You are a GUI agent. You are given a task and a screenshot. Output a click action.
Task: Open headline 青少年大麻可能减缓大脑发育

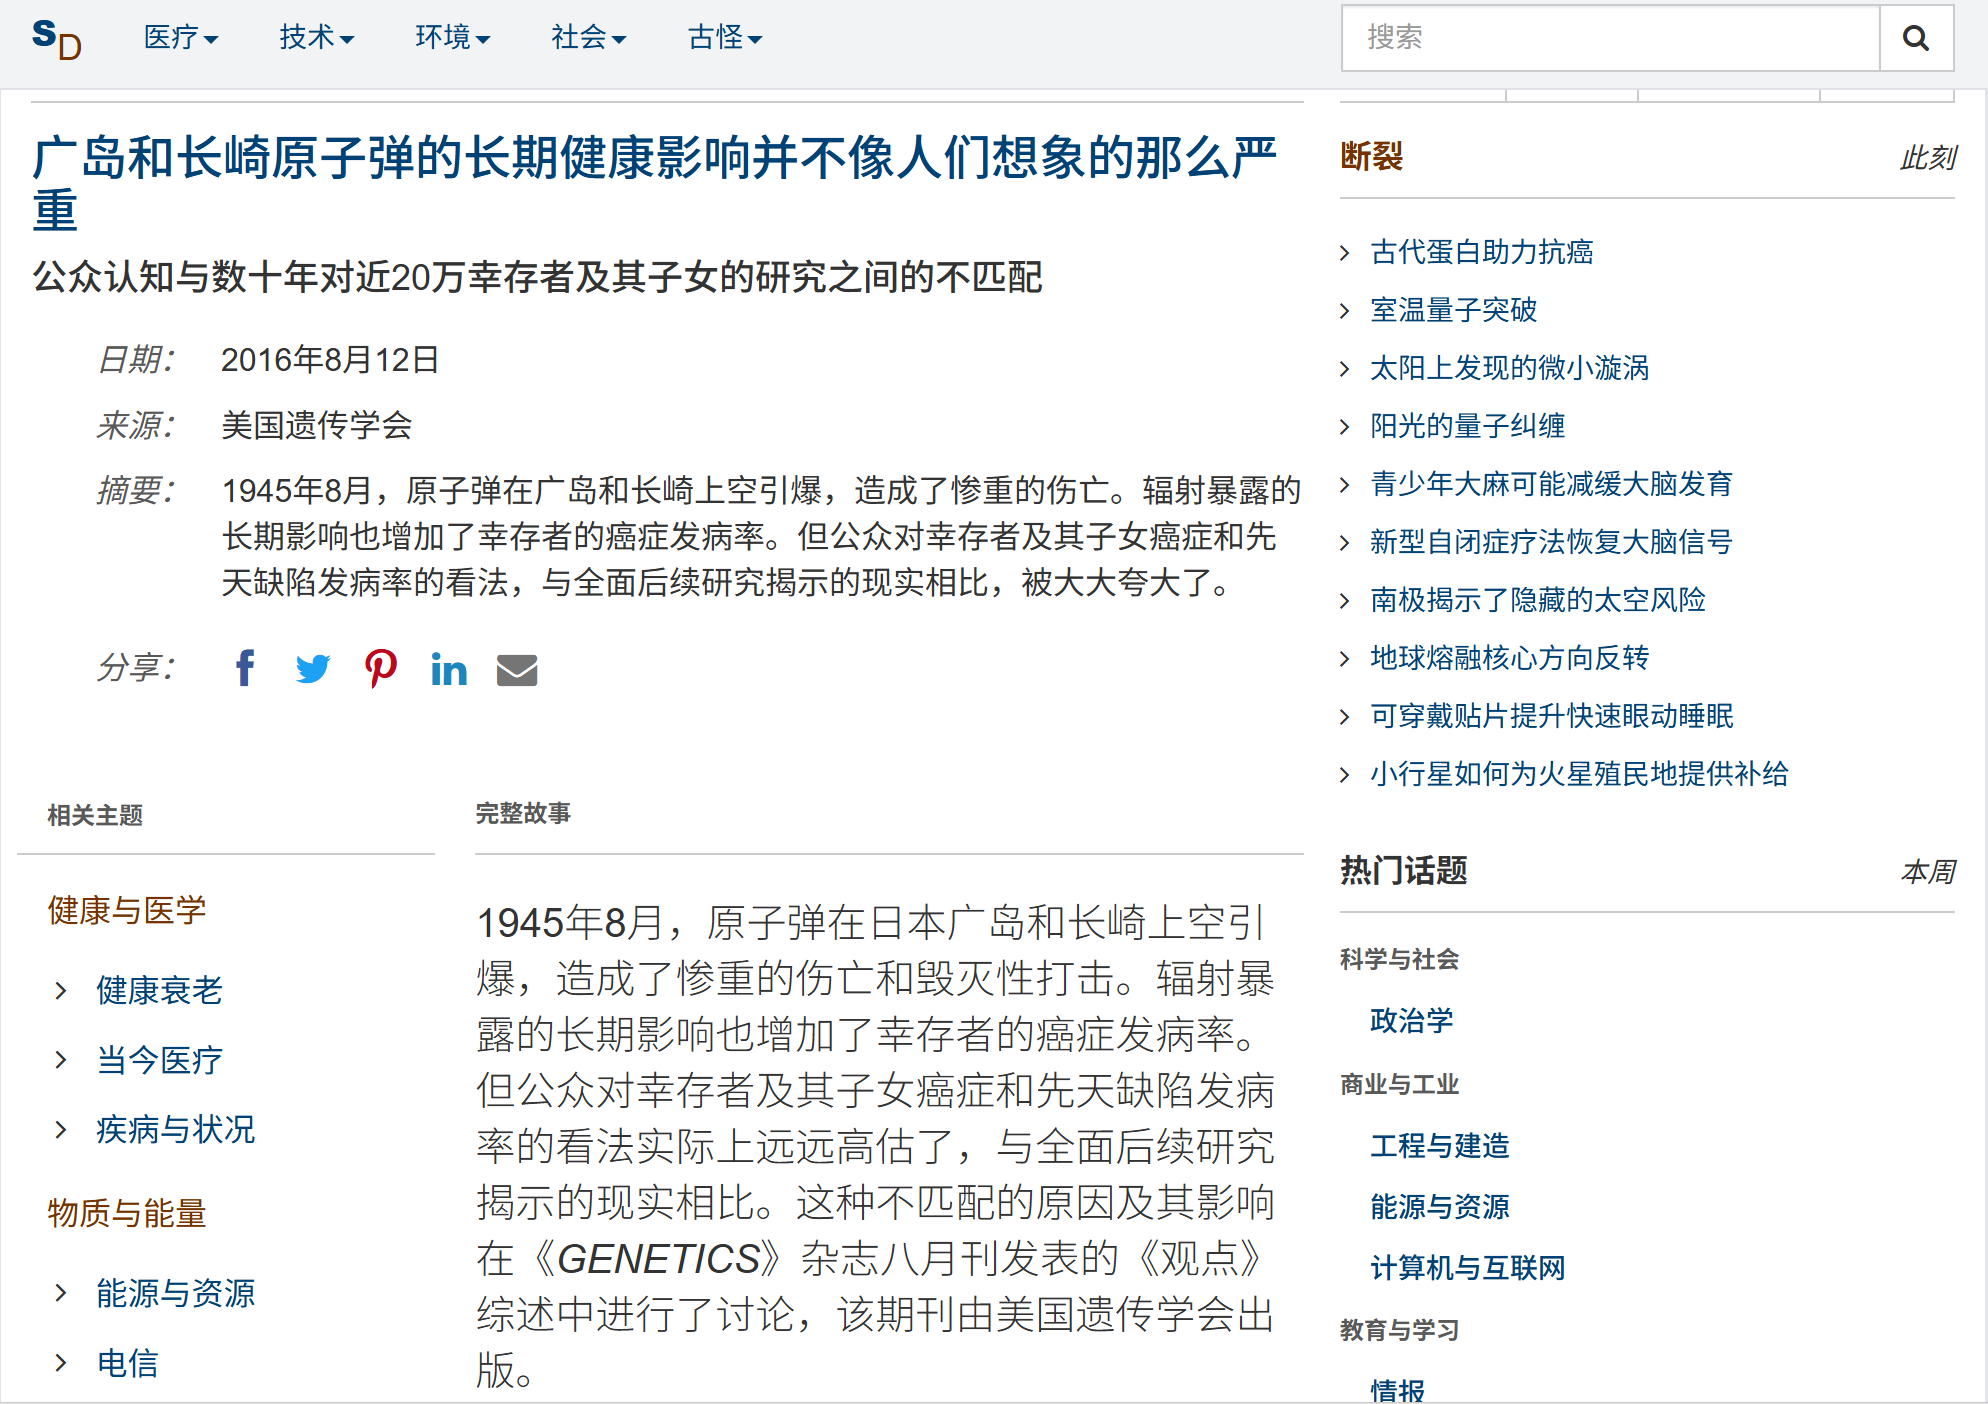click(1551, 484)
